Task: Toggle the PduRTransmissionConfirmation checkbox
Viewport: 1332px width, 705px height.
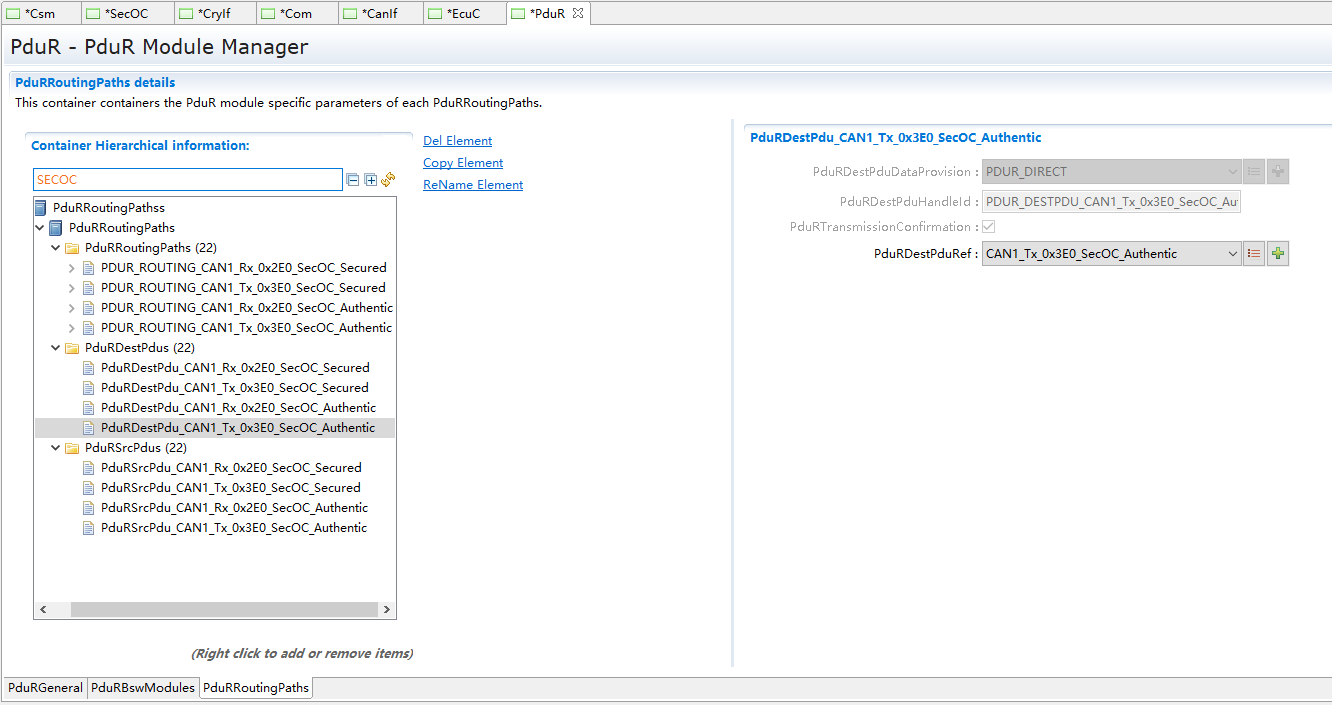Action: coord(988,227)
